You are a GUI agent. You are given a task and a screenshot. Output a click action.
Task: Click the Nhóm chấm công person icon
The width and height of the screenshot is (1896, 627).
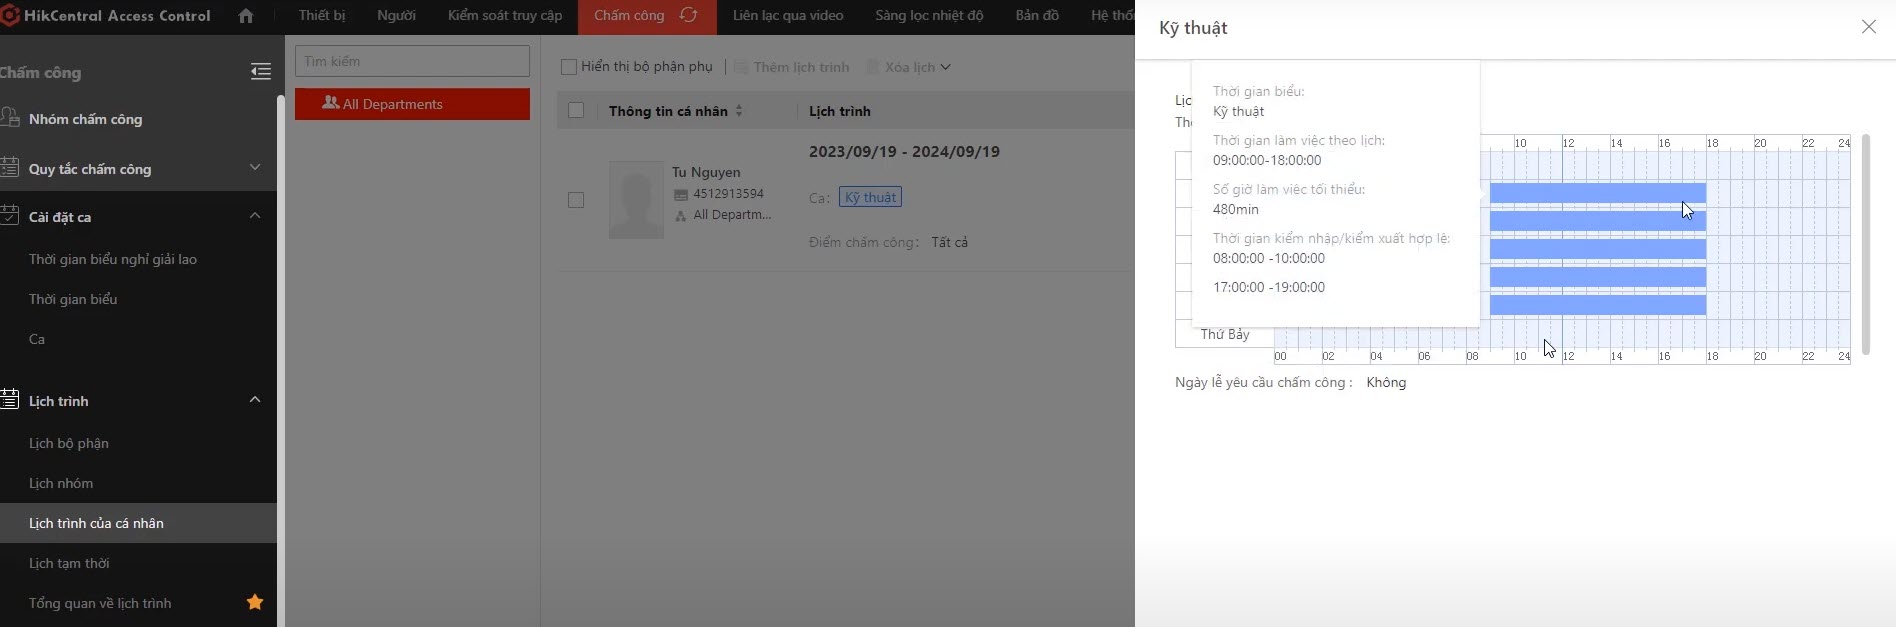[10, 118]
